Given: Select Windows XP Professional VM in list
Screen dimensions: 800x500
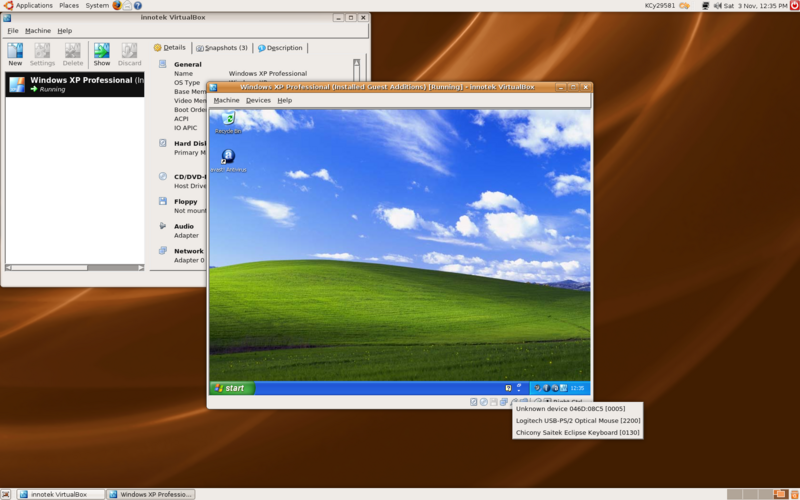Looking at the screenshot, I should click(75, 84).
